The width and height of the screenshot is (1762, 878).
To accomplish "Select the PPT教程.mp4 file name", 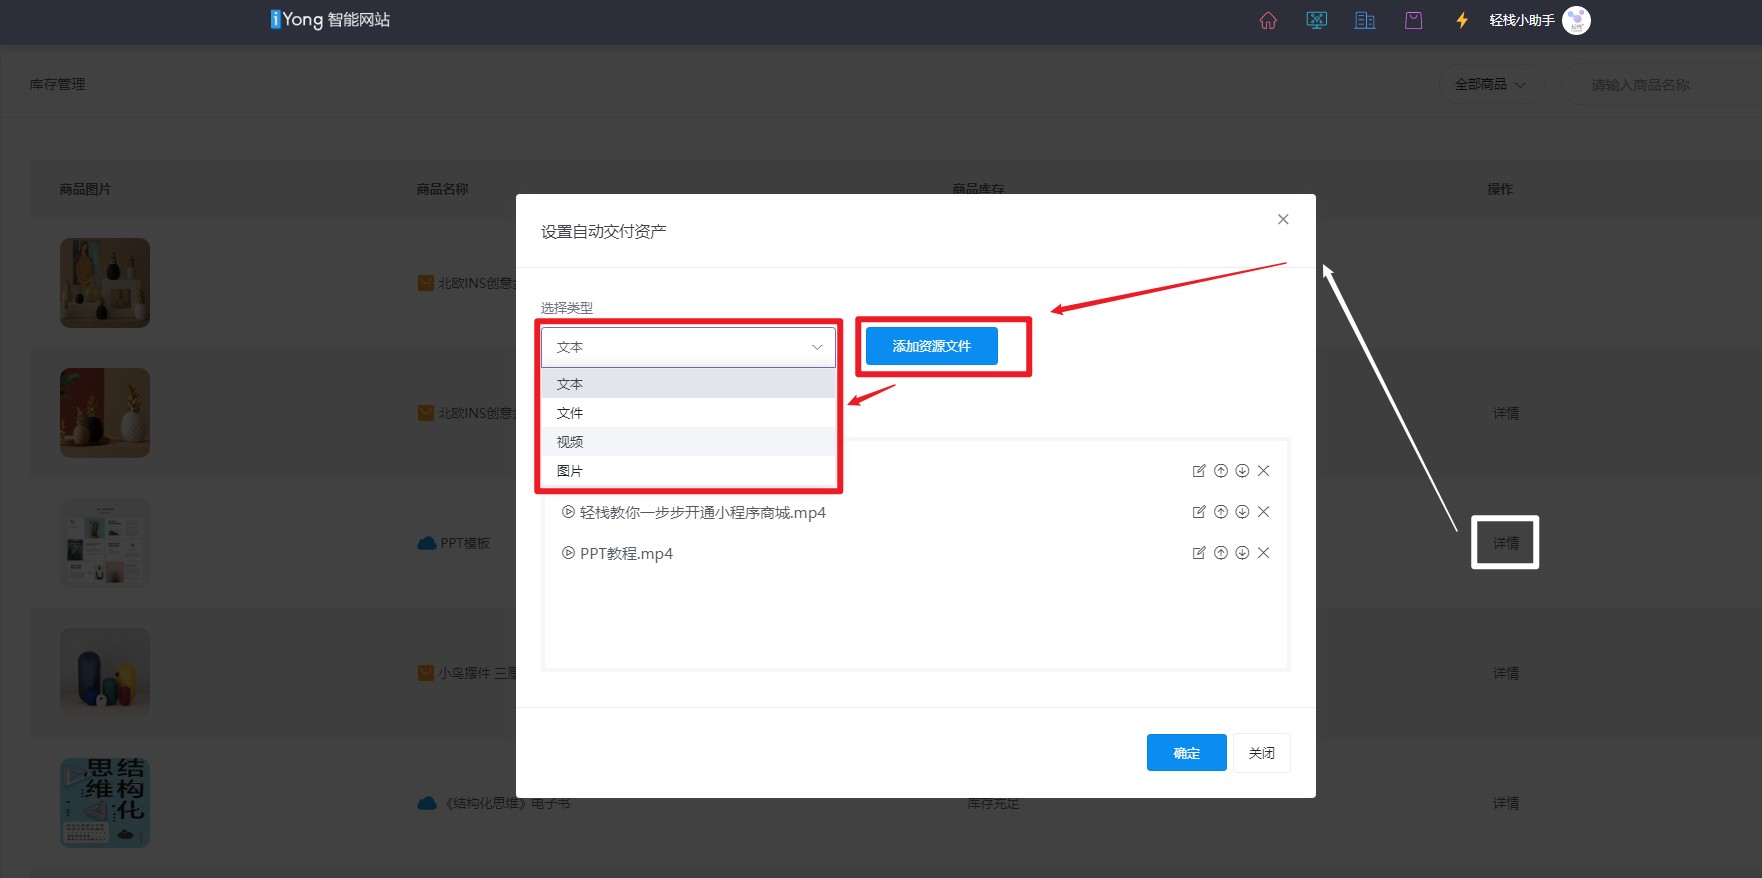I will click(x=626, y=553).
